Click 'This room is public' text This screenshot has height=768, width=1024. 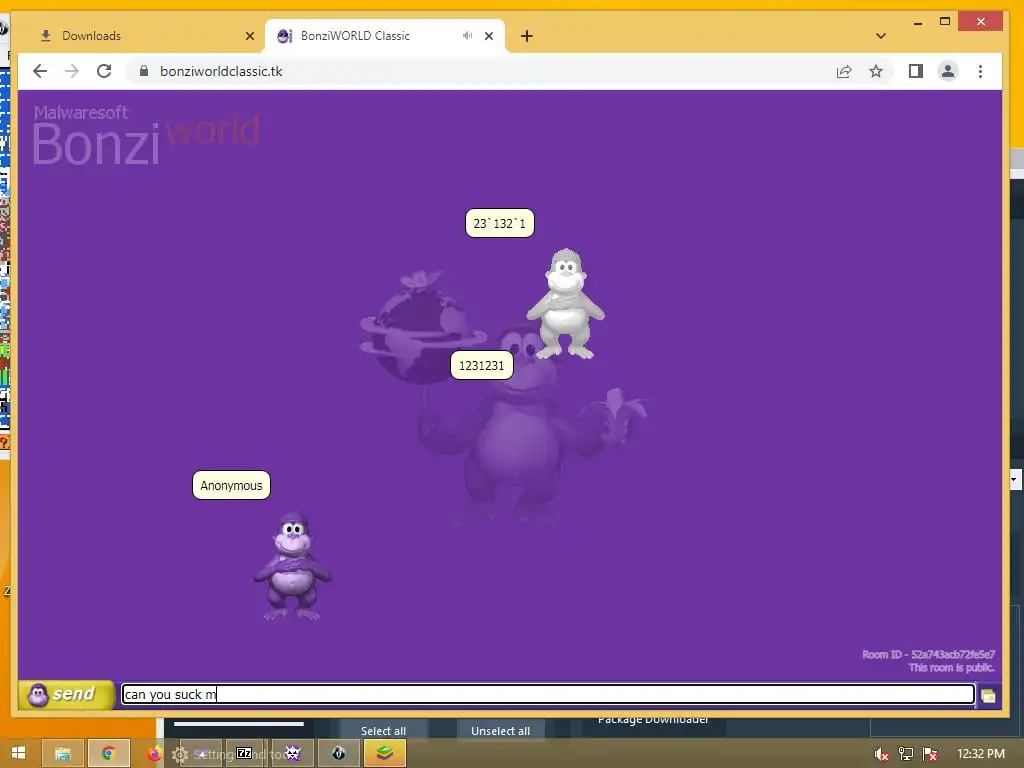tap(952, 667)
